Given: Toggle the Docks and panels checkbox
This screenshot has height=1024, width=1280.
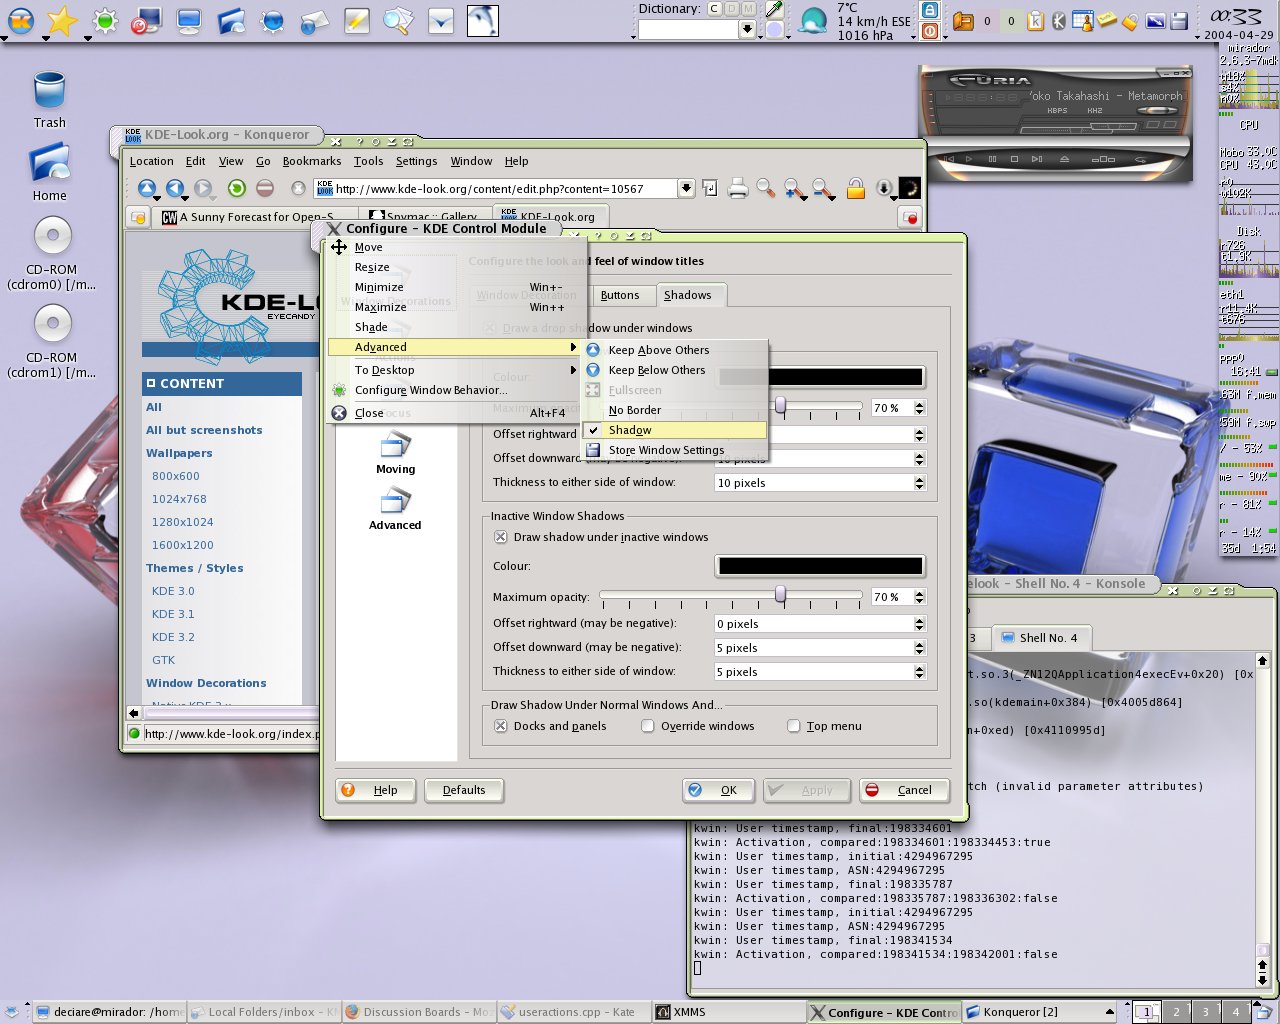Looking at the screenshot, I should click(501, 726).
